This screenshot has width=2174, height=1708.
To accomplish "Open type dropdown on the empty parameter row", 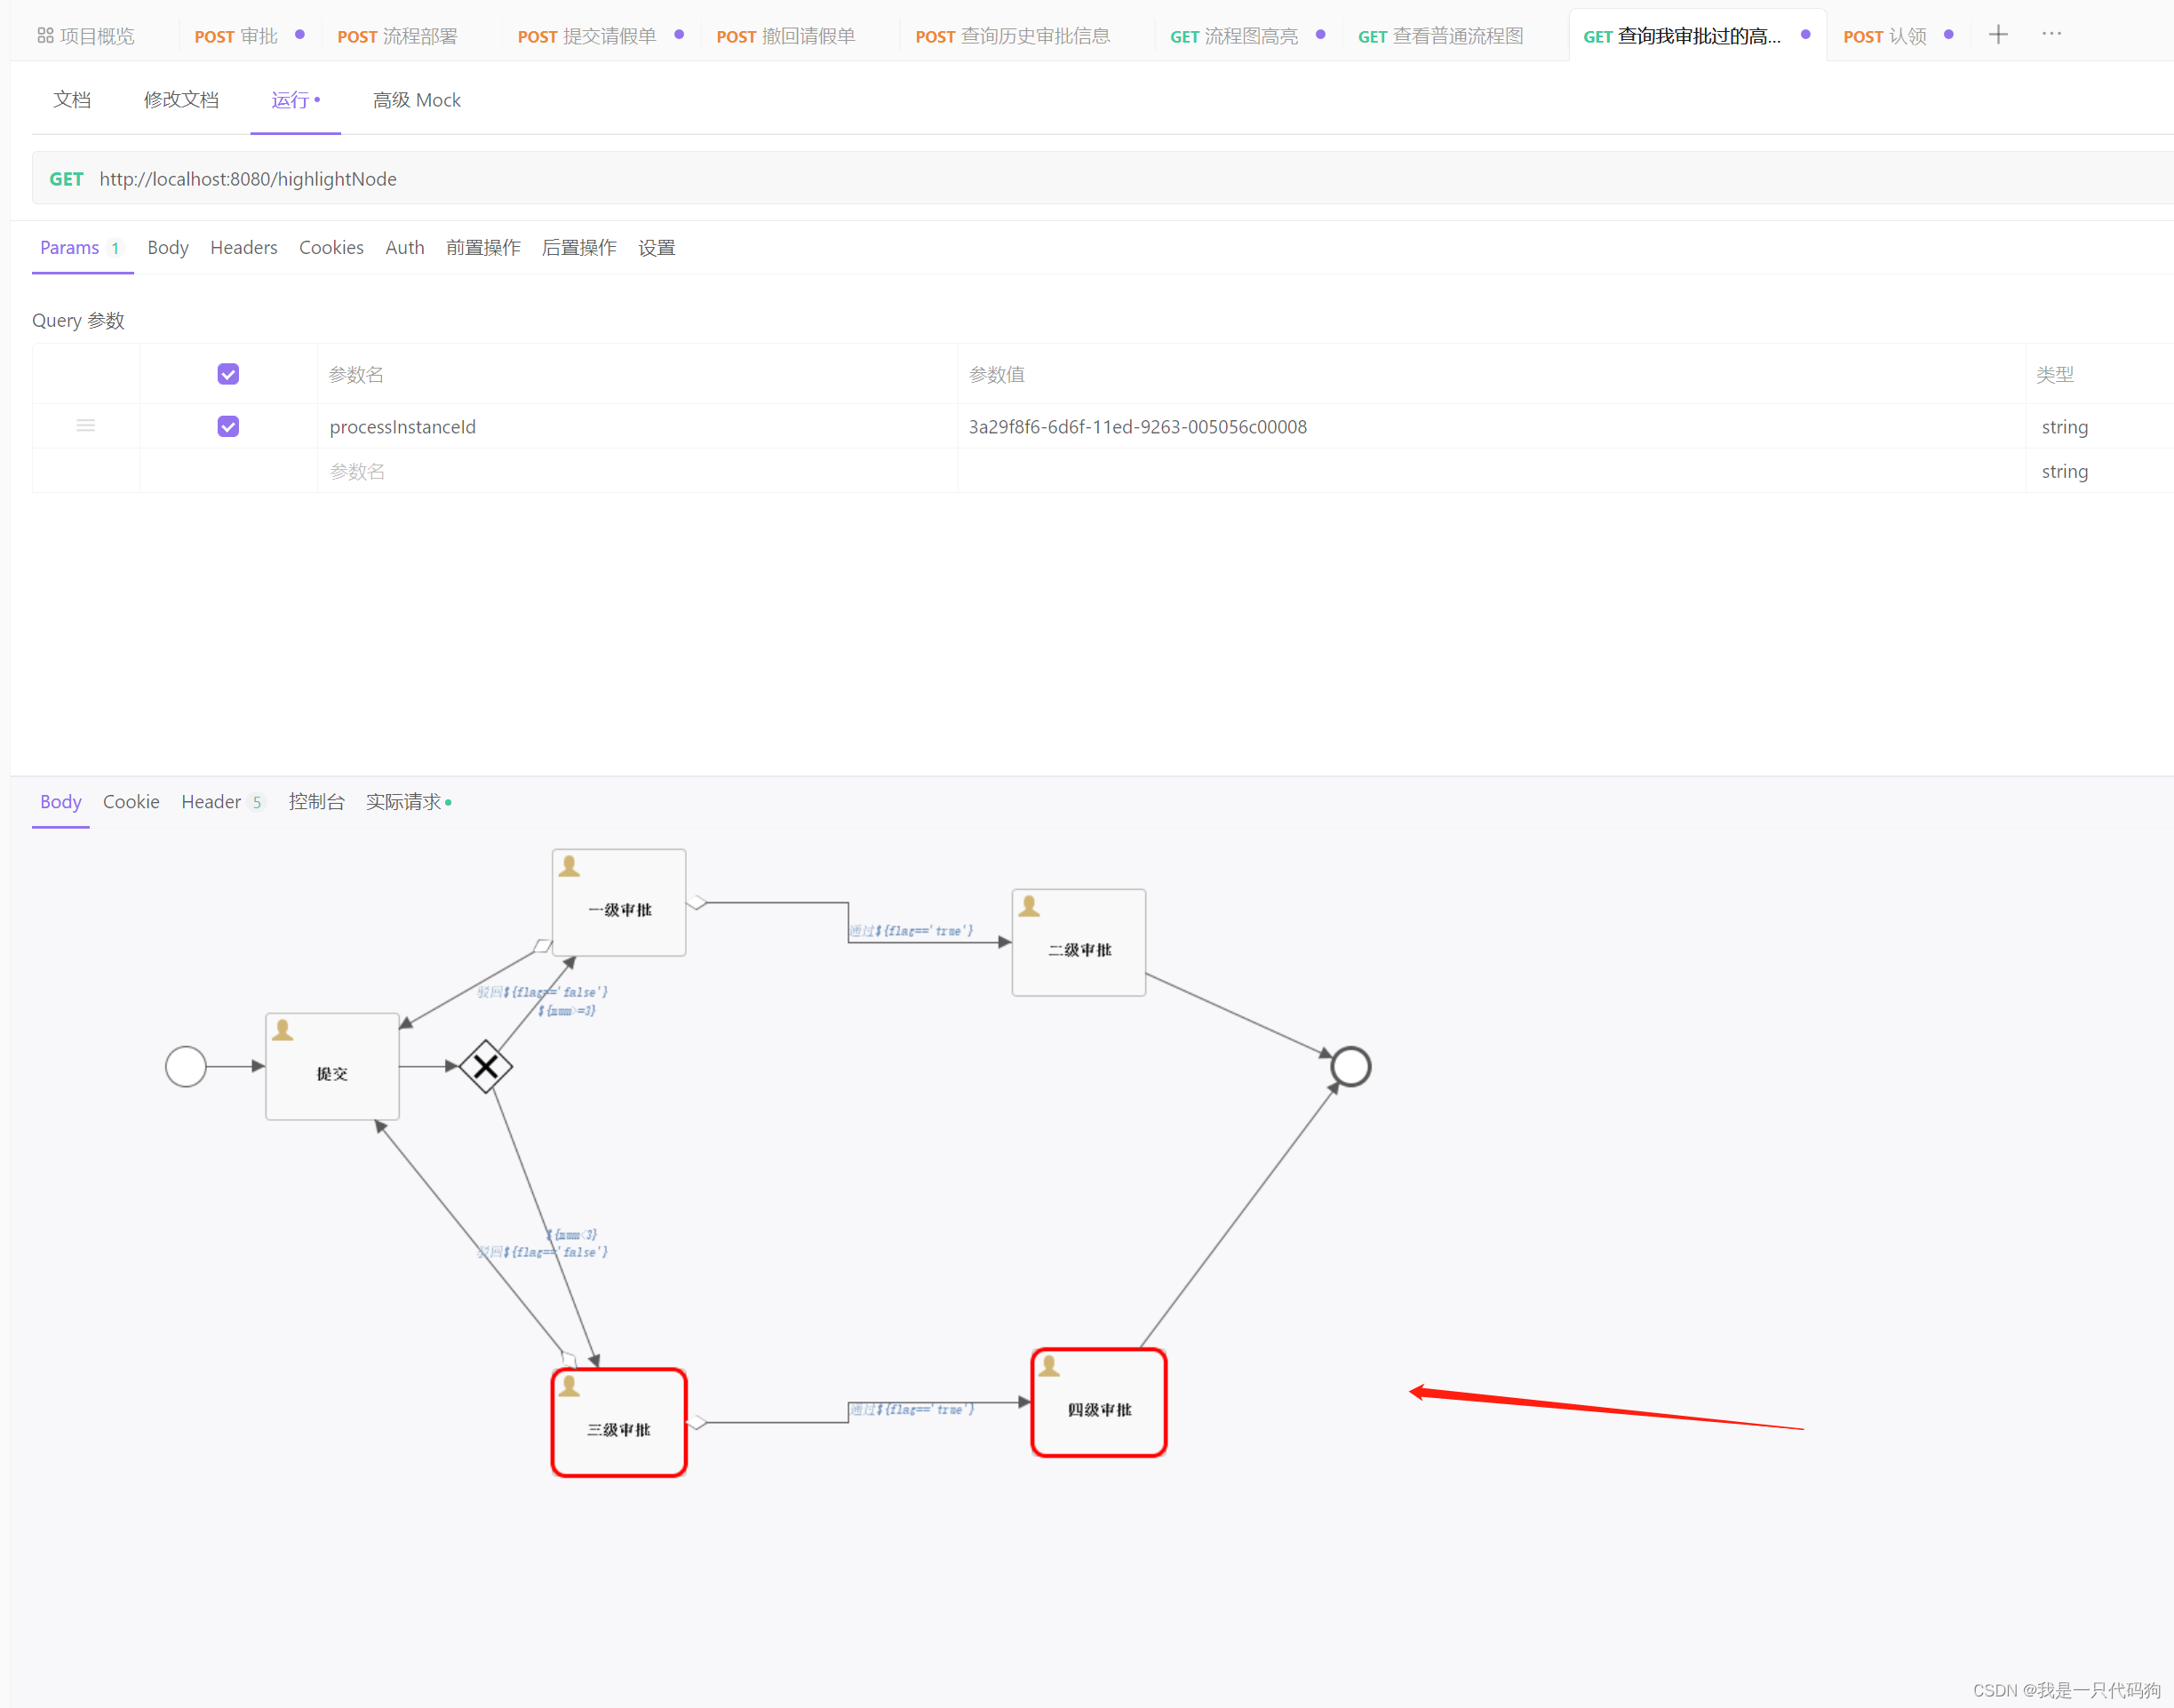I will tap(2065, 470).
